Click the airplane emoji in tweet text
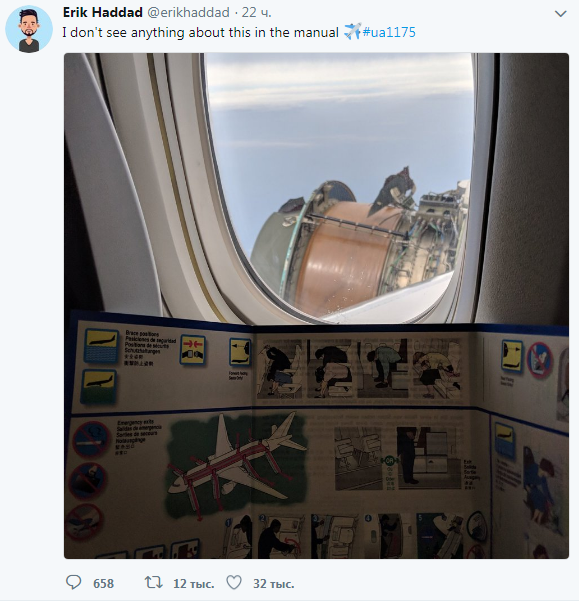This screenshot has height=601, width=579. pyautogui.click(x=353, y=31)
